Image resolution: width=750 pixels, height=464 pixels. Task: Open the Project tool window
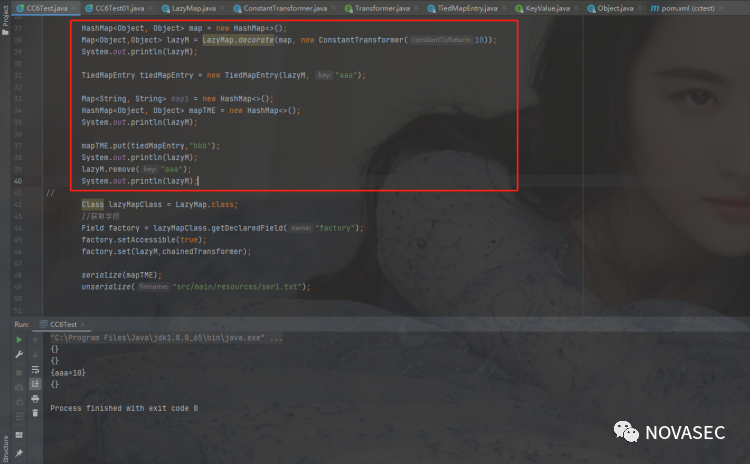point(5,19)
